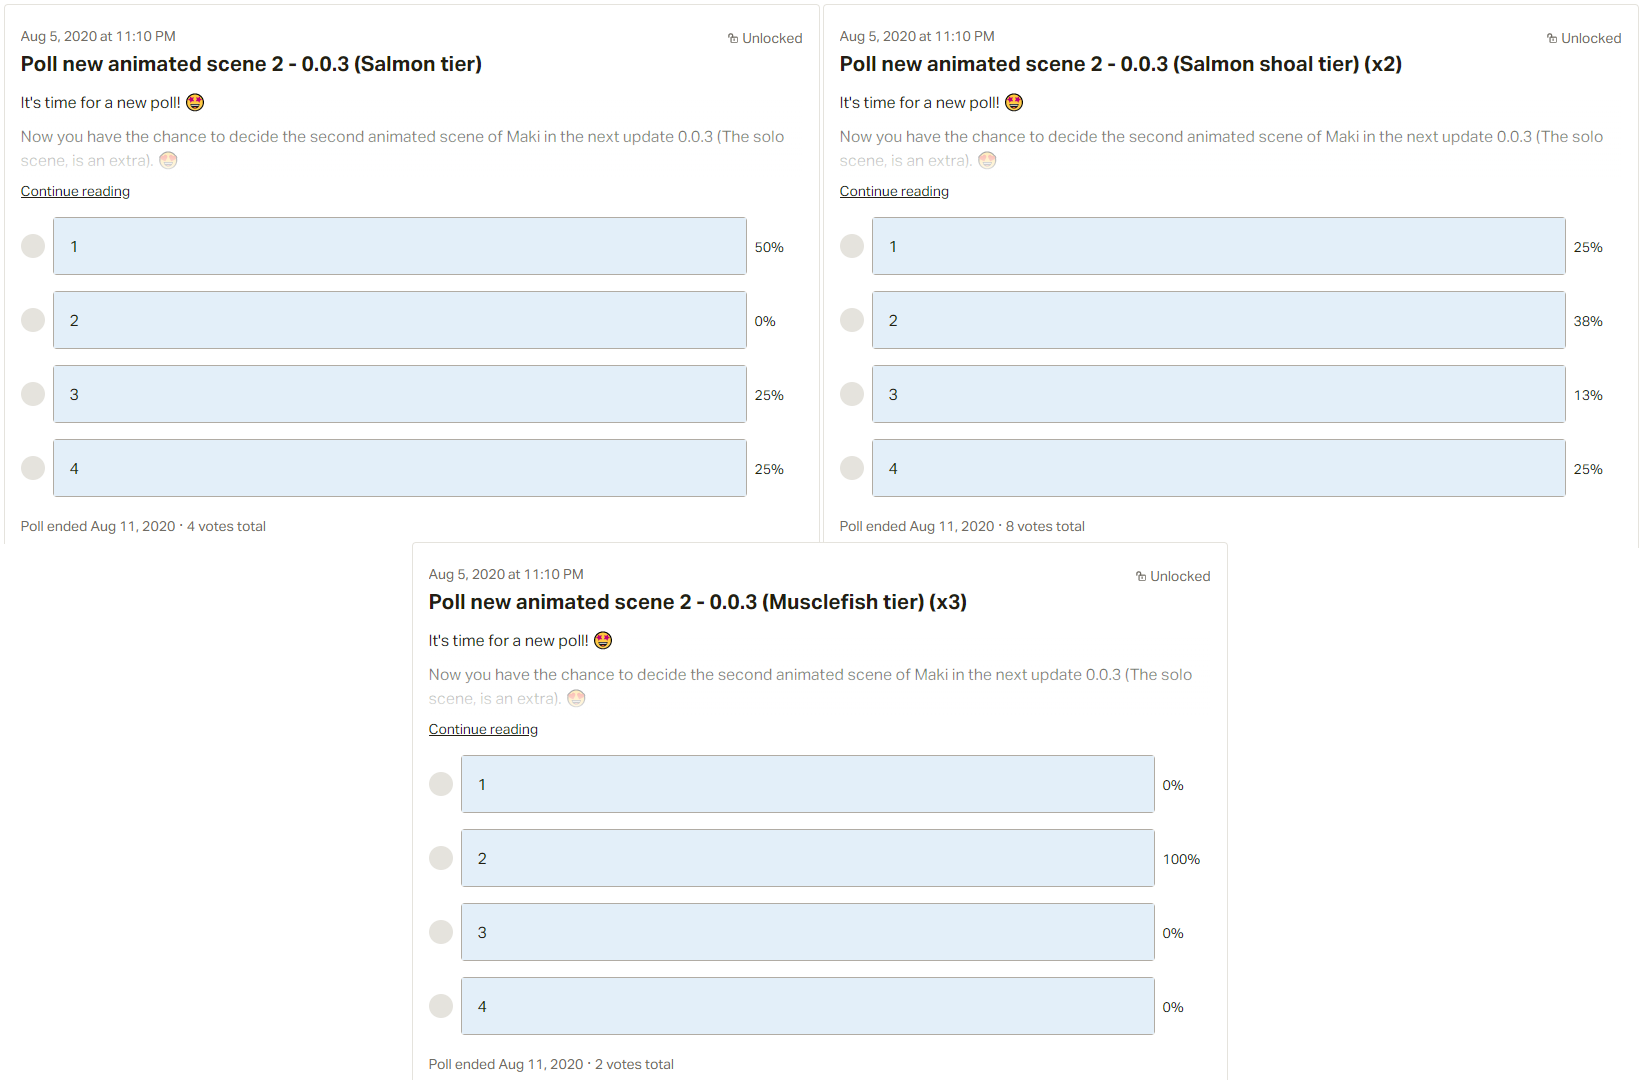Select radio button for option 1 in Salmon tier poll
1644x1080 pixels.
[x=33, y=246]
